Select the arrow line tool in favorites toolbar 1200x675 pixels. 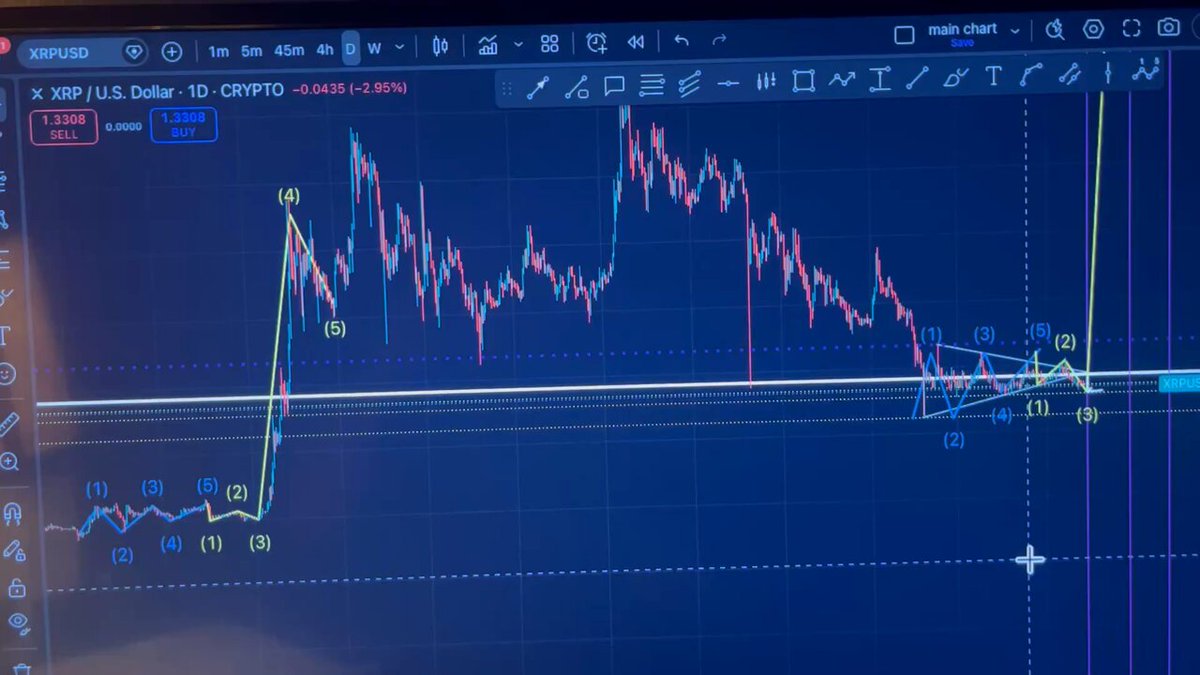[538, 87]
